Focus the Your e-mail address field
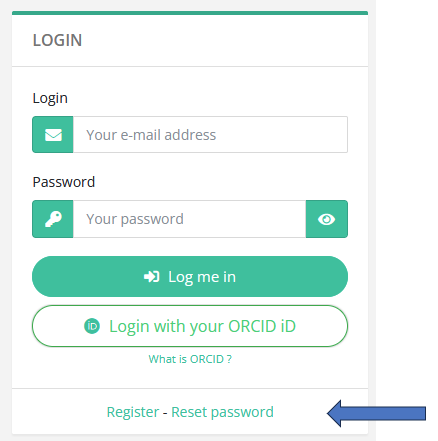This screenshot has height=441, width=438. coord(210,135)
